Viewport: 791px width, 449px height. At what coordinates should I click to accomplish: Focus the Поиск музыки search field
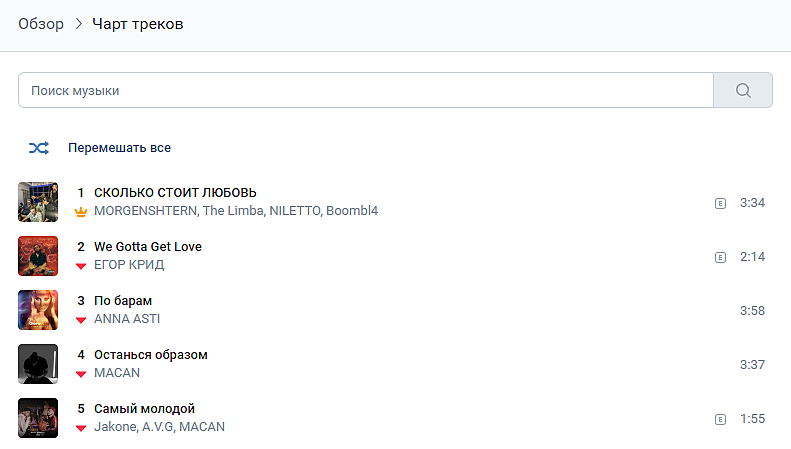(365, 90)
